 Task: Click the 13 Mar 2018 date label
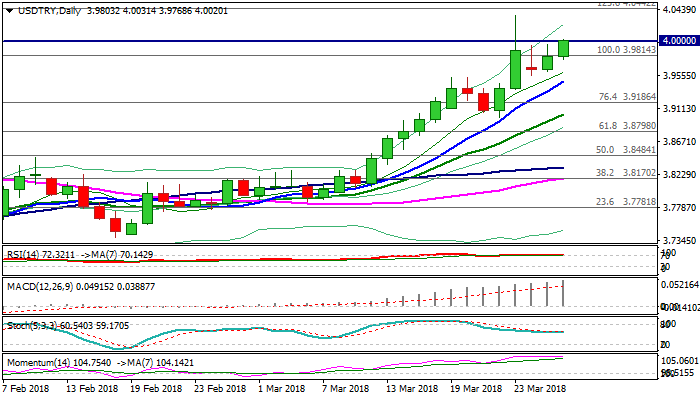[412, 389]
